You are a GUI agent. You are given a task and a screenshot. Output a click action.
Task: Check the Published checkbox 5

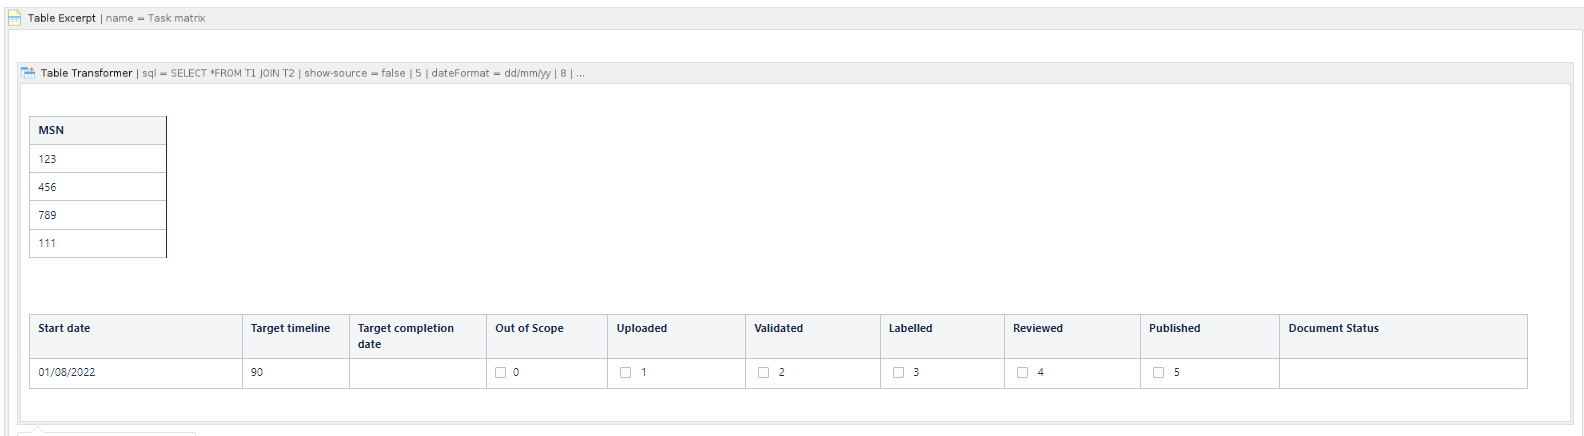coord(1159,373)
